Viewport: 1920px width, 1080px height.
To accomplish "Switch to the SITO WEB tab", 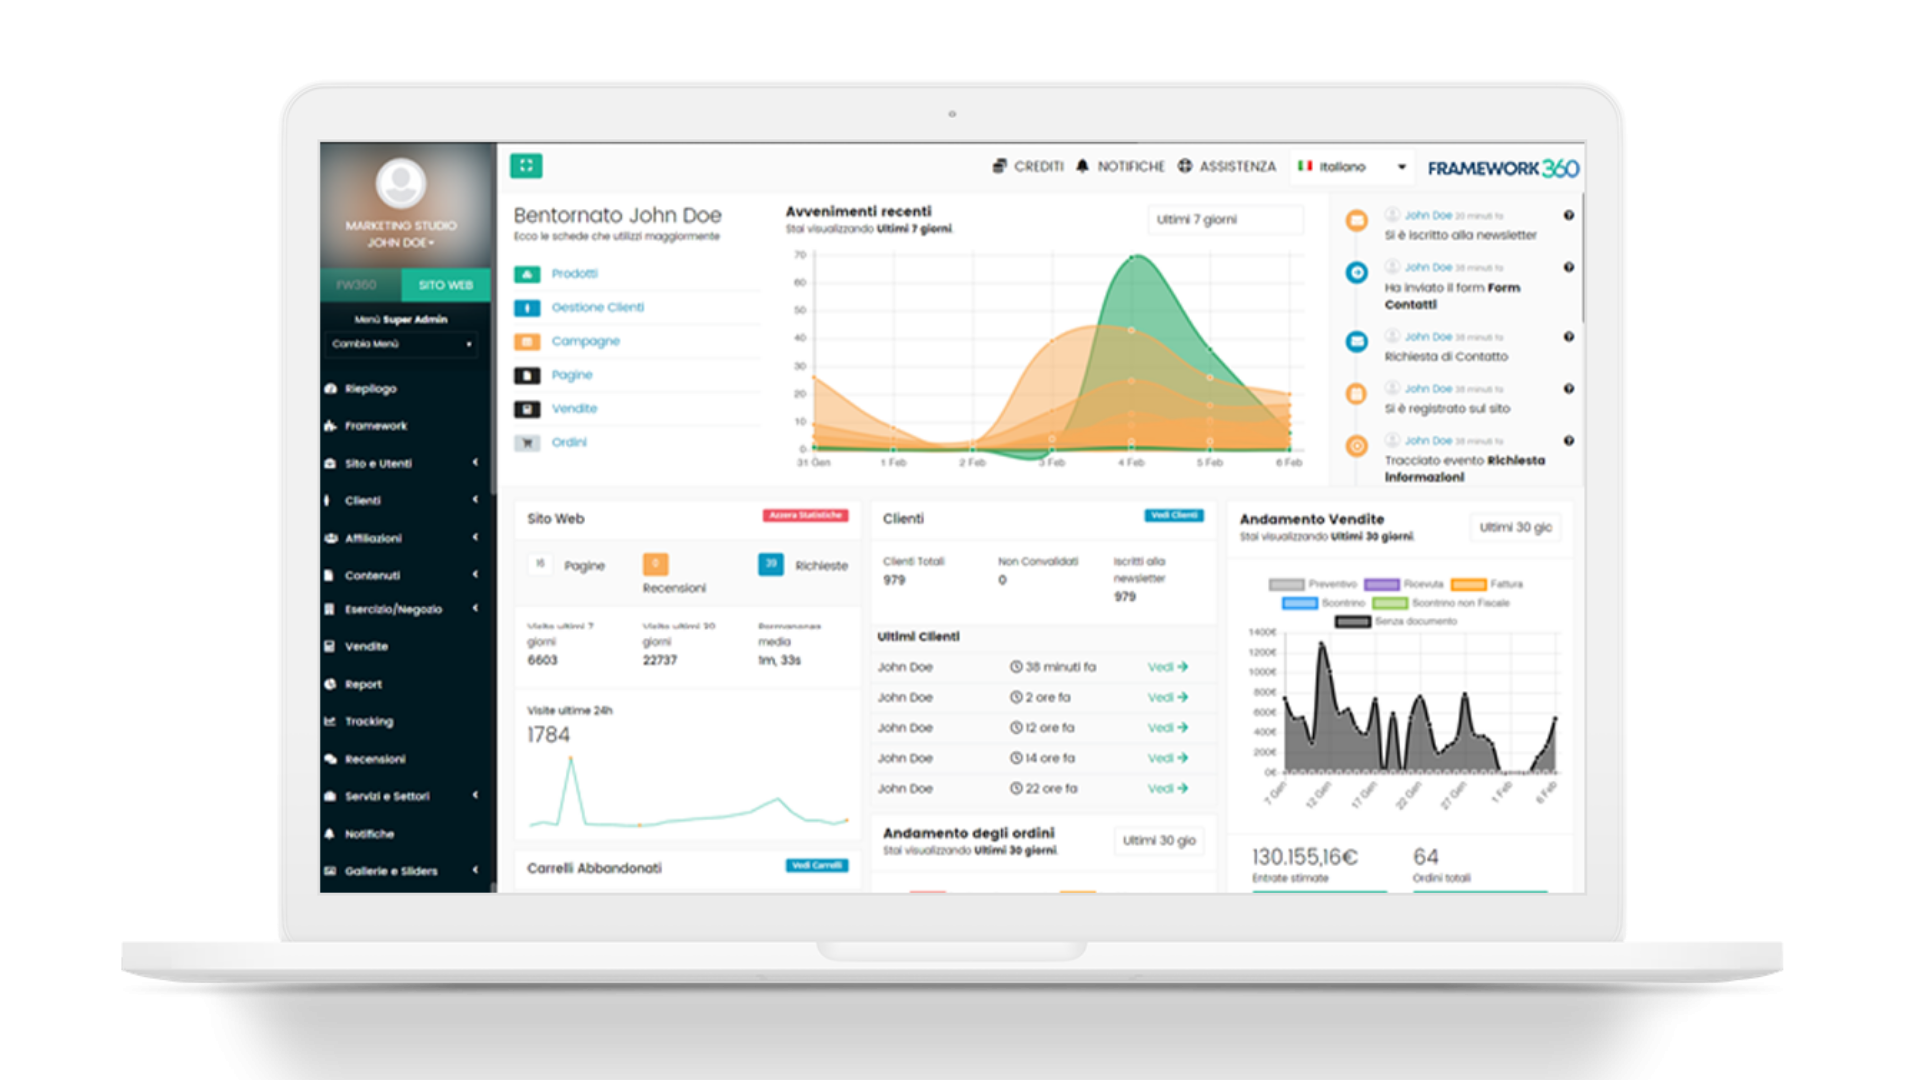I will pyautogui.click(x=445, y=286).
